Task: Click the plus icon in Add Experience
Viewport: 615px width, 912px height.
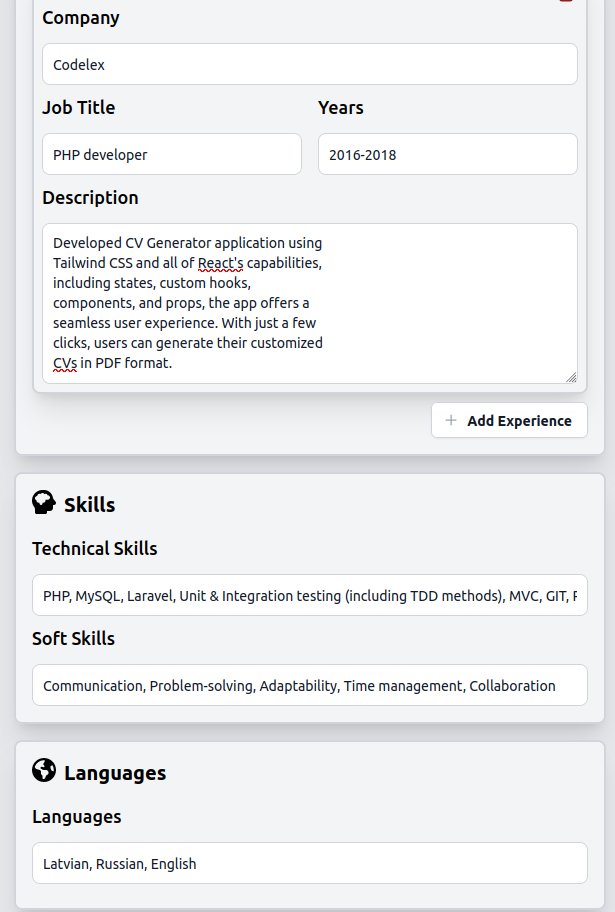Action: click(451, 420)
